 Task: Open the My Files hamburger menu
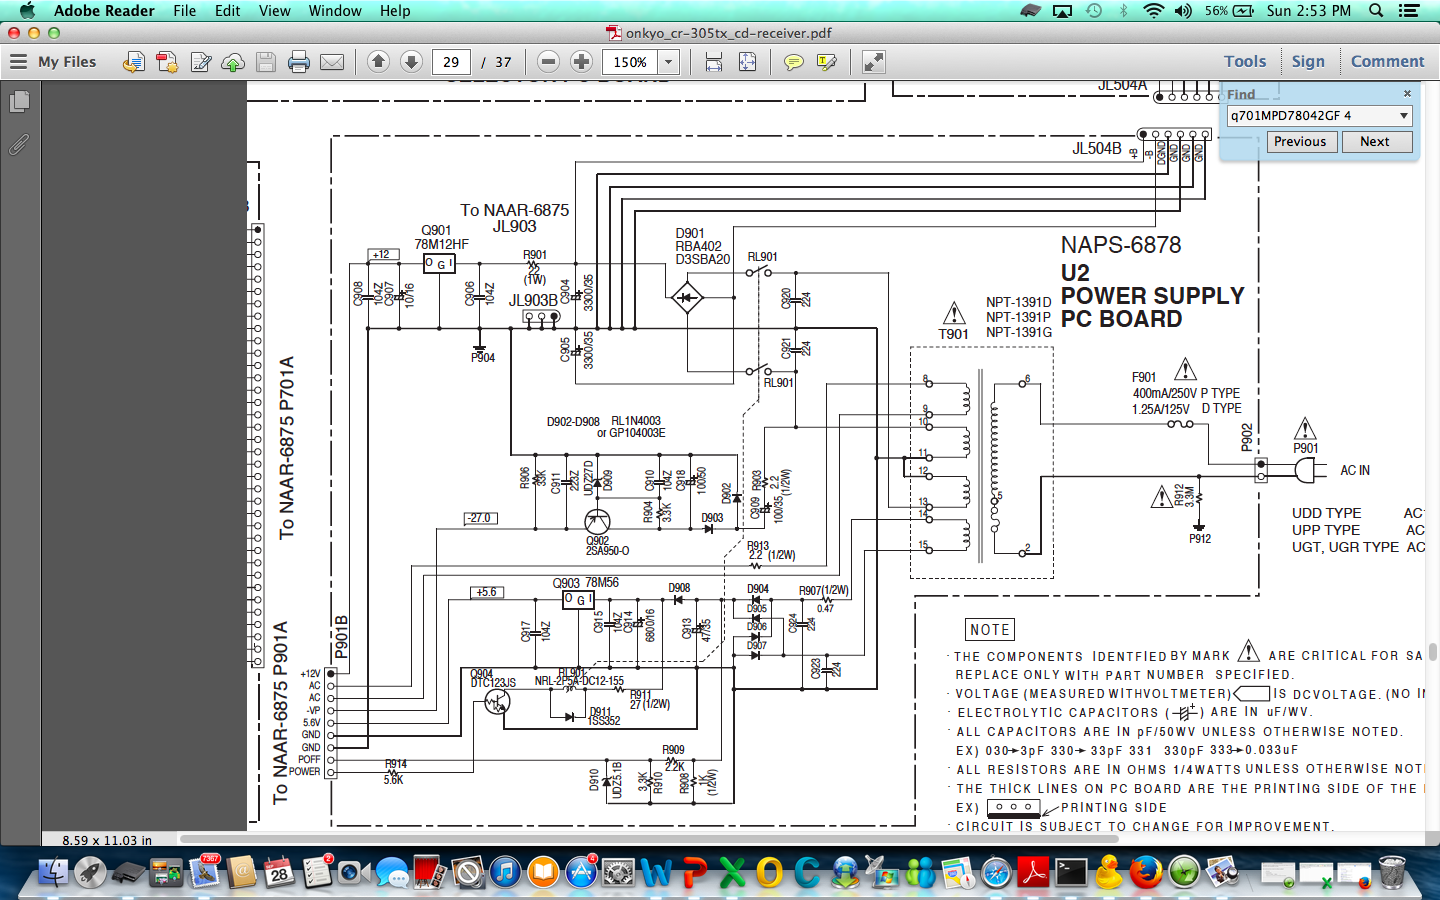point(18,62)
